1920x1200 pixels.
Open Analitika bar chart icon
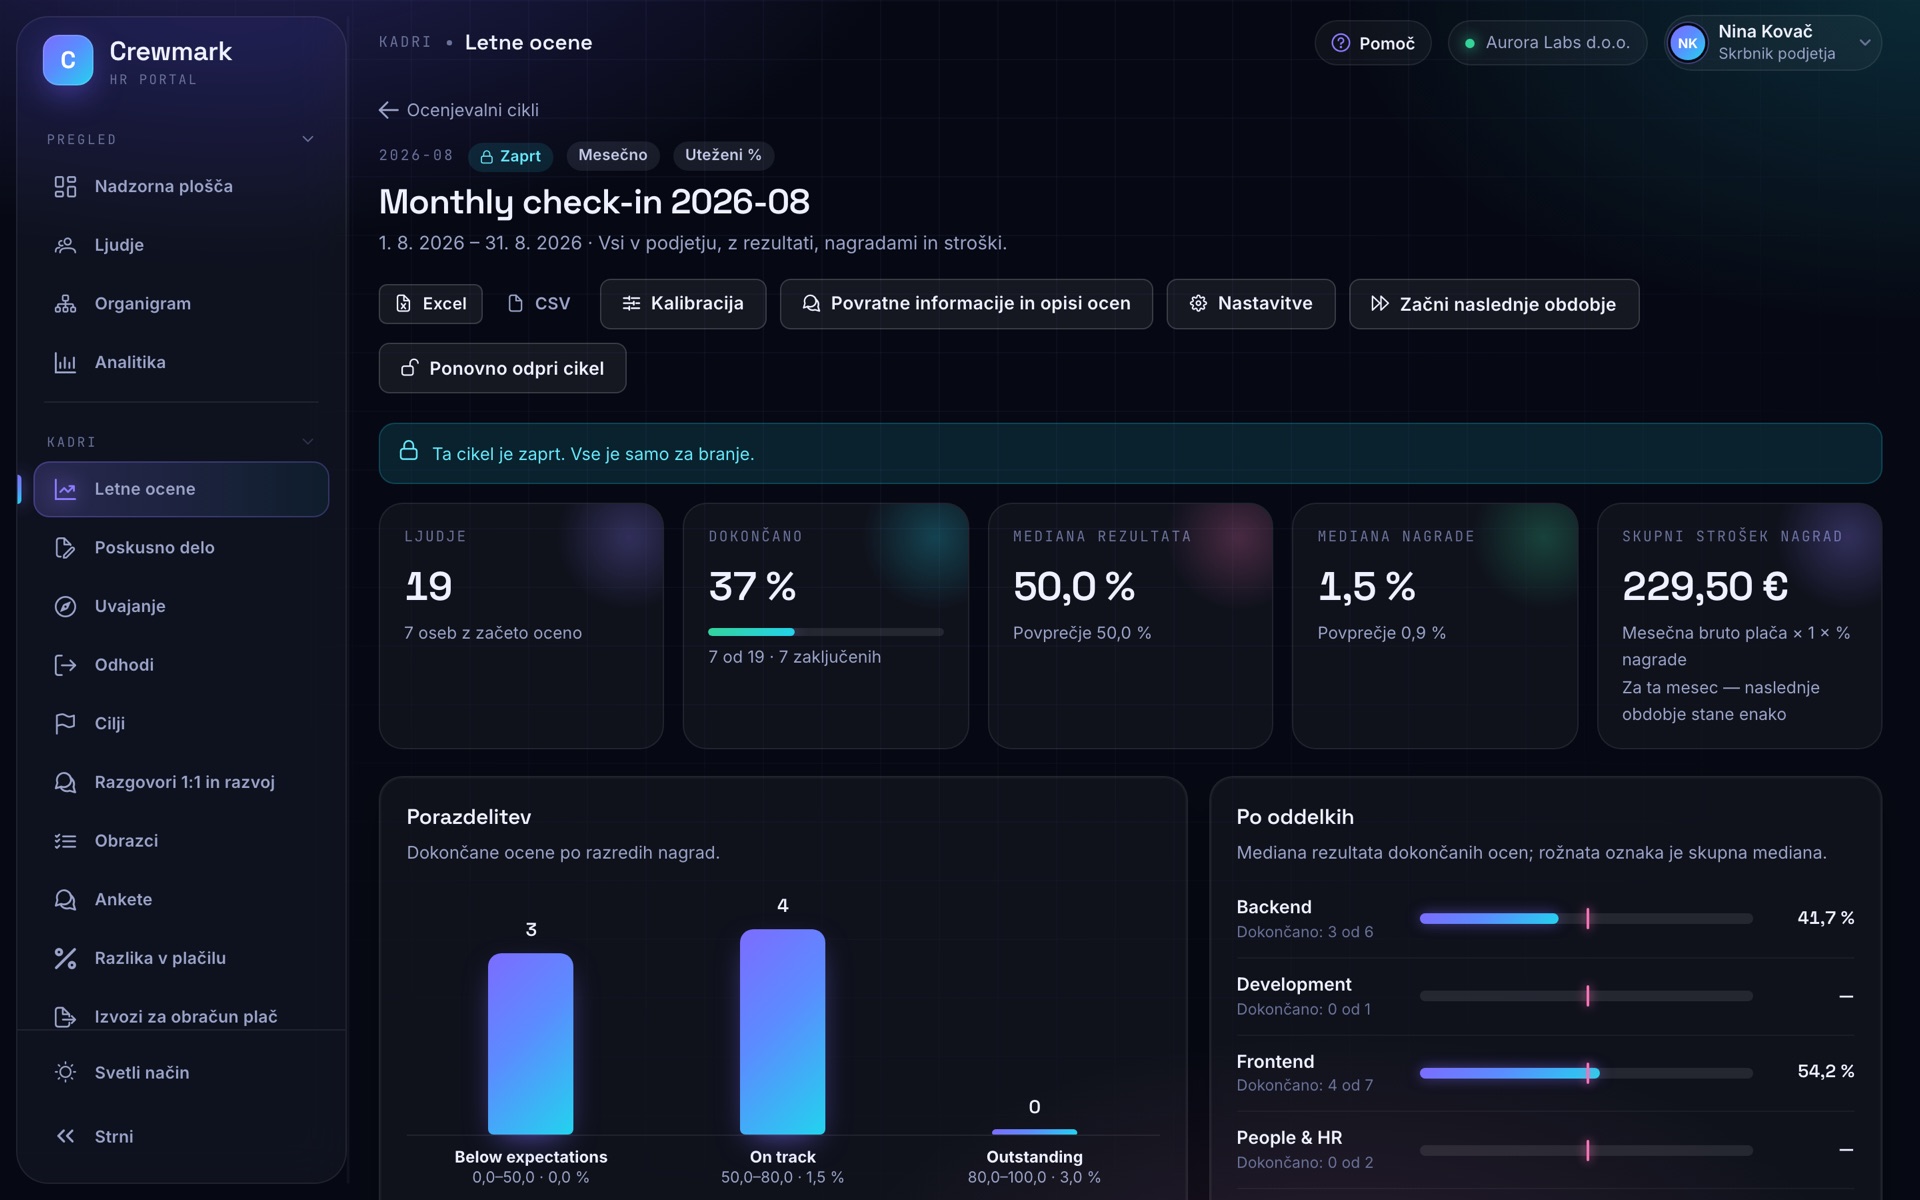[x=65, y=363]
